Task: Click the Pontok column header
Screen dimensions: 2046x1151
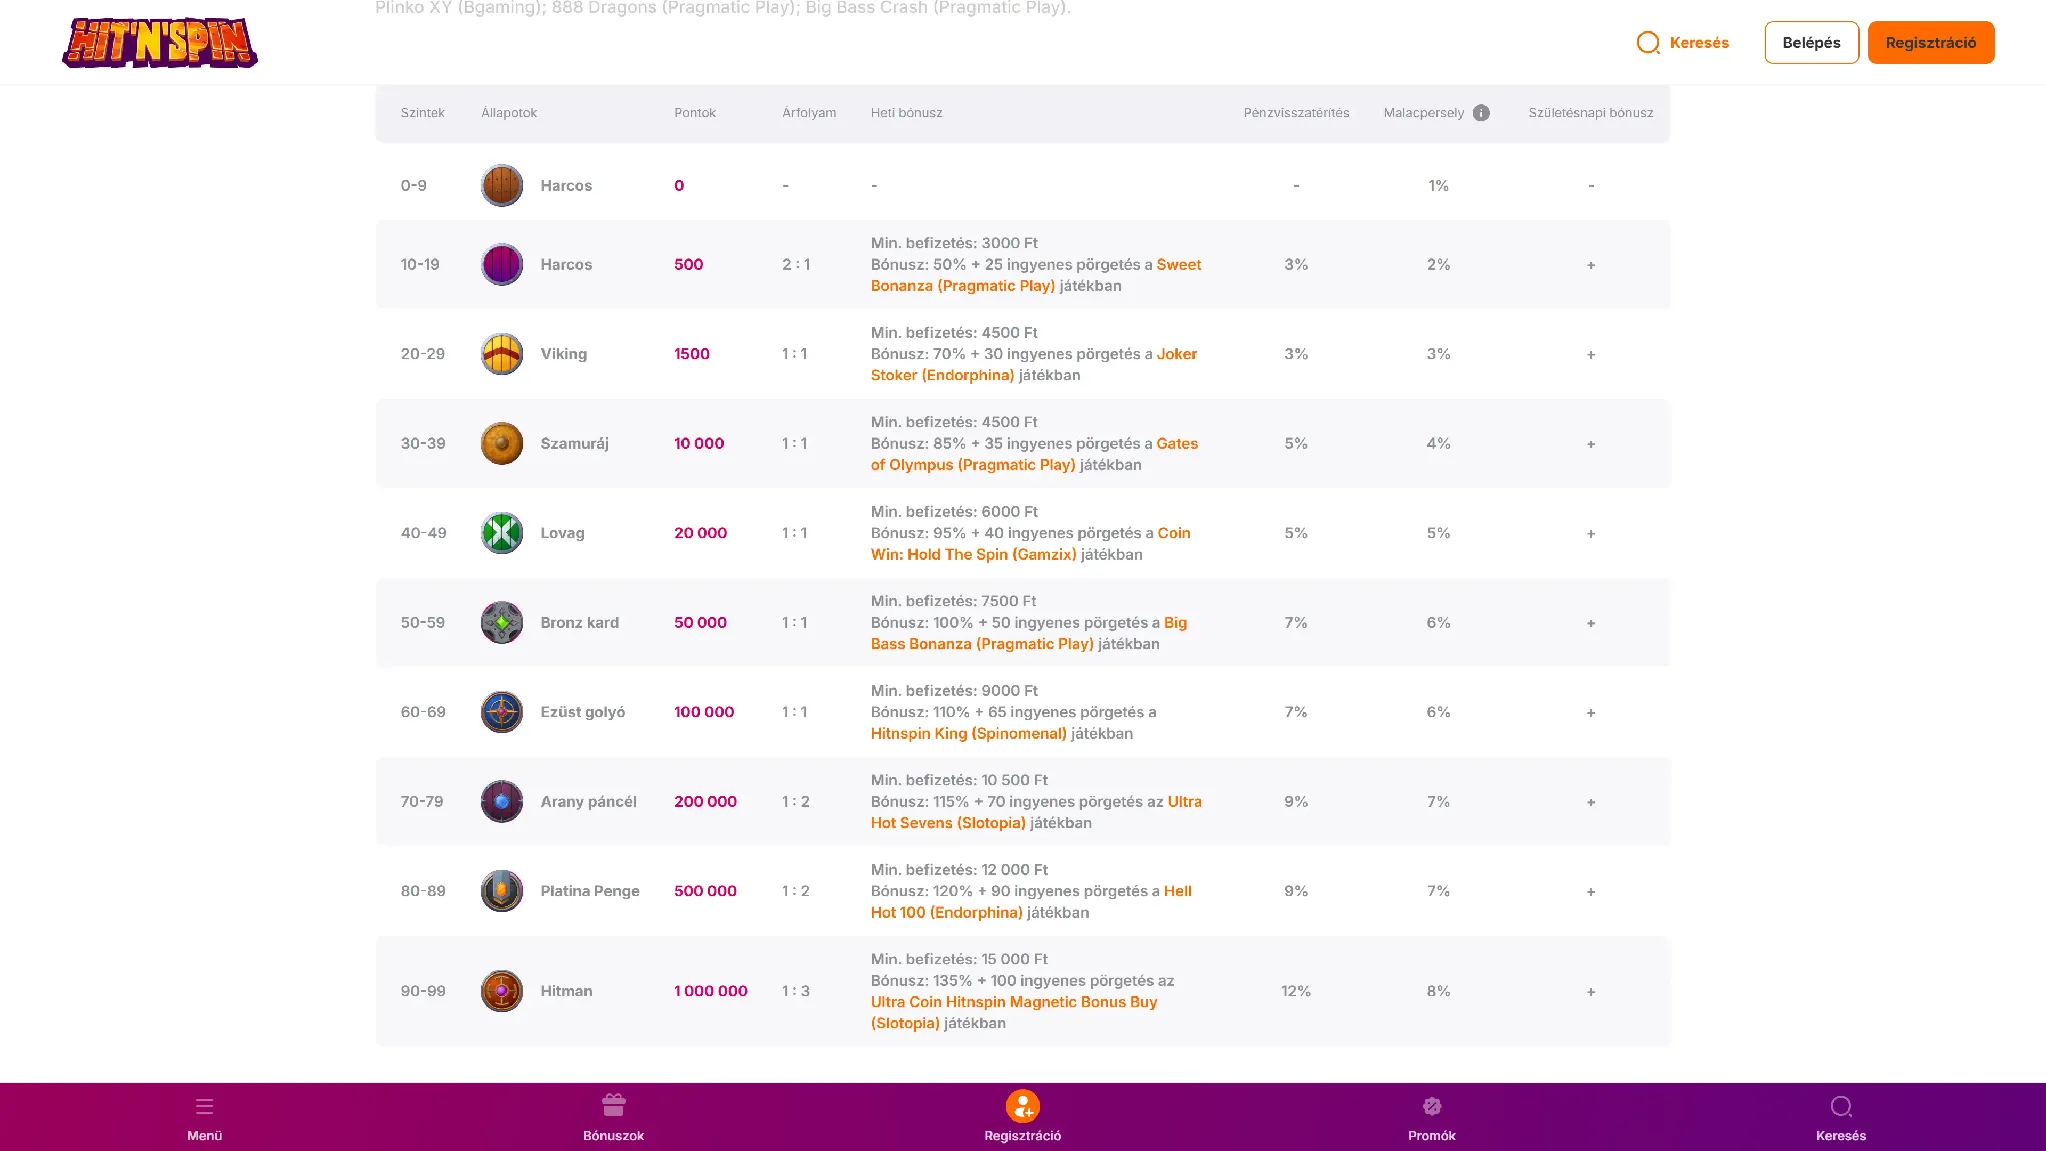Action: pyautogui.click(x=695, y=113)
